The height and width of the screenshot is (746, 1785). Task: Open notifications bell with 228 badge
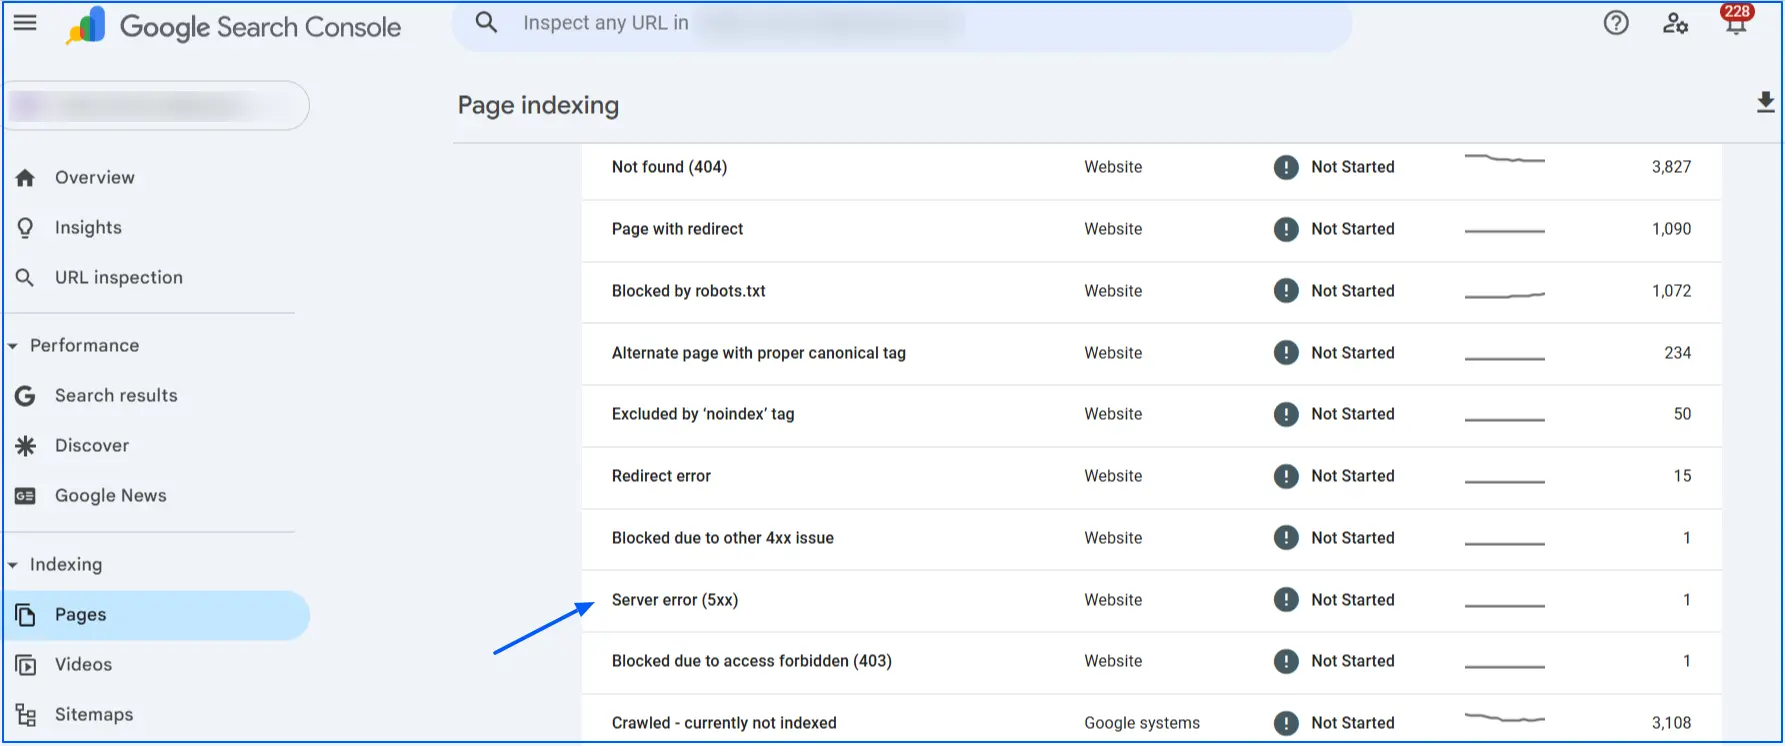1736,20
